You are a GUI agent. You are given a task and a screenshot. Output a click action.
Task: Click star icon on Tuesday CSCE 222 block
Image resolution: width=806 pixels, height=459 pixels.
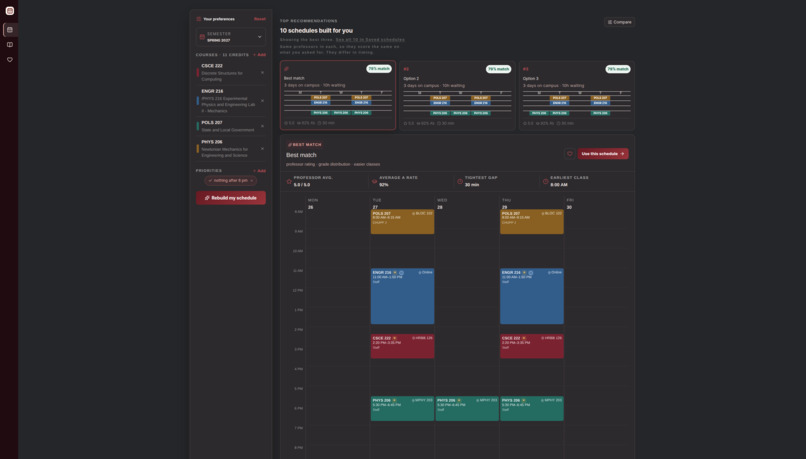[x=395, y=338]
